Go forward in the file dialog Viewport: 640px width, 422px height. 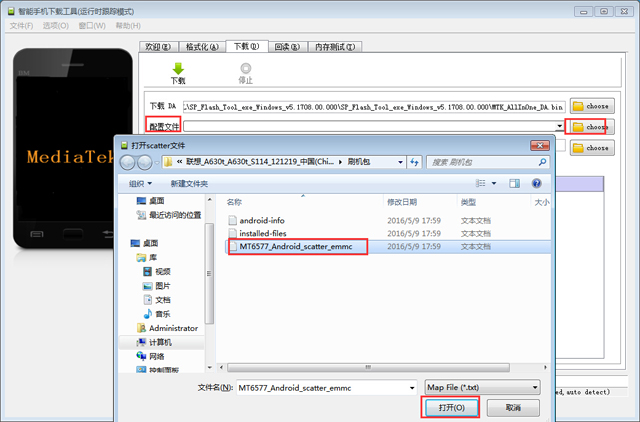pos(144,162)
